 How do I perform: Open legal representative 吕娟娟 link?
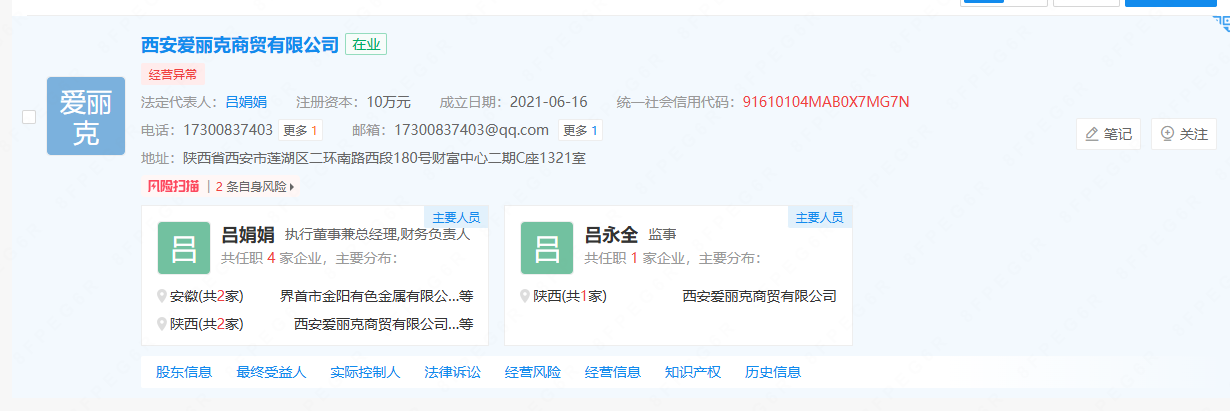point(246,102)
